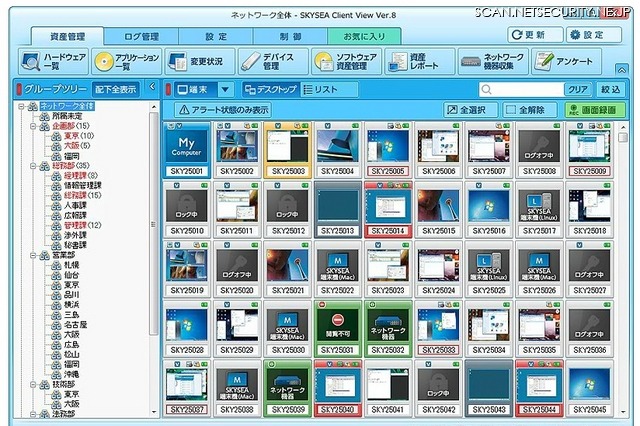The width and height of the screenshot is (640, 426).
Task: Select My Computer terminal SKY25001
Action: 186,150
